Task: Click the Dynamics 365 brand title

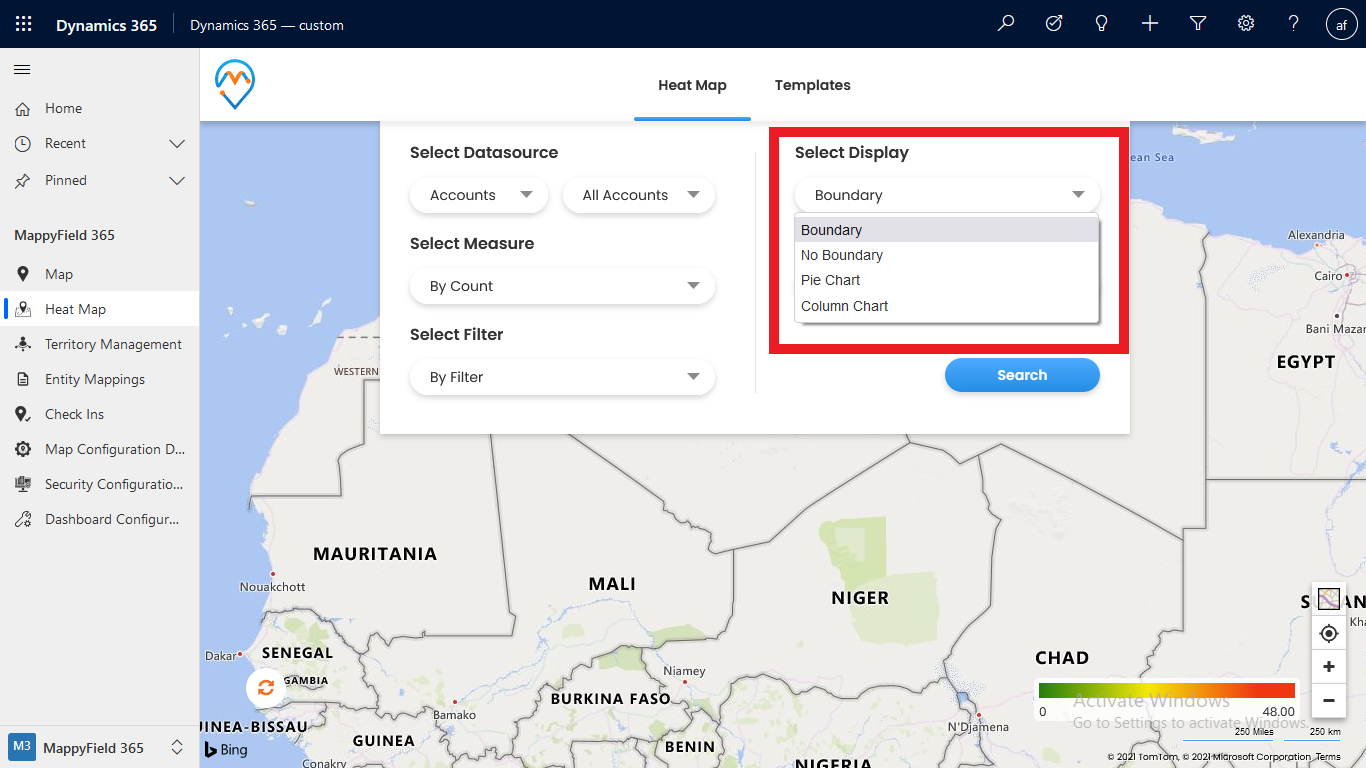Action: [106, 25]
